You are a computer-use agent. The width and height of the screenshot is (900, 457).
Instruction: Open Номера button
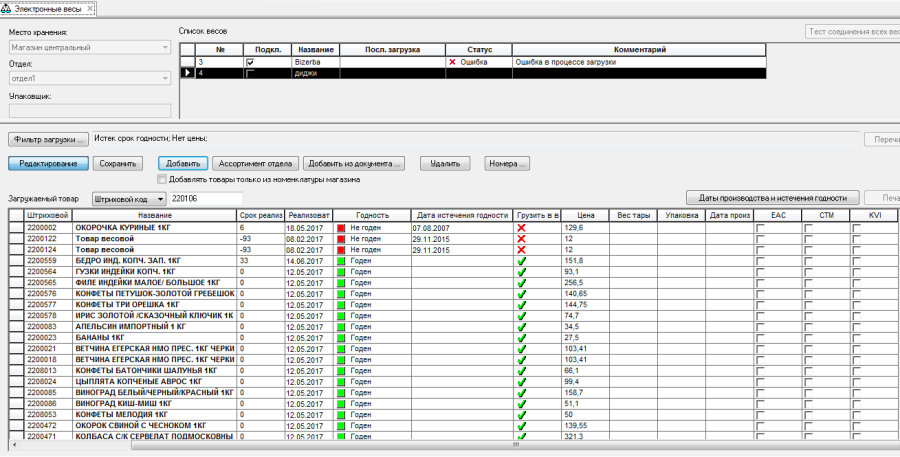pos(507,164)
